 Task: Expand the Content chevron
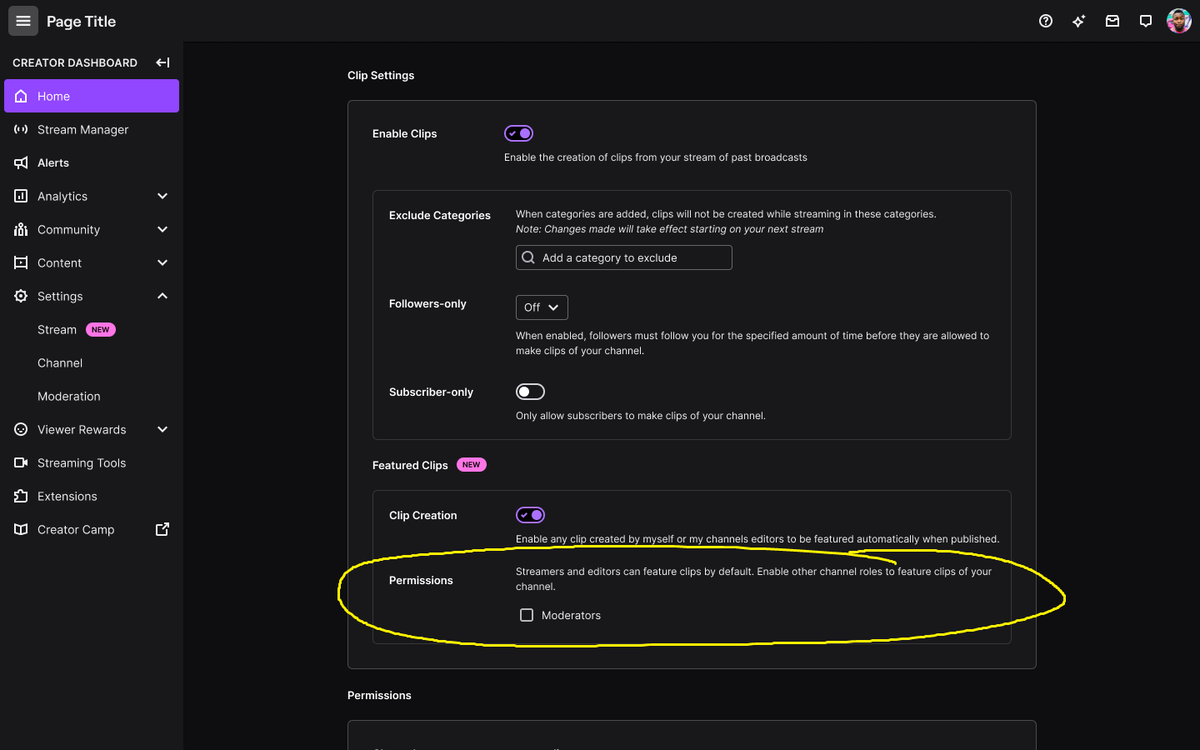pos(162,263)
